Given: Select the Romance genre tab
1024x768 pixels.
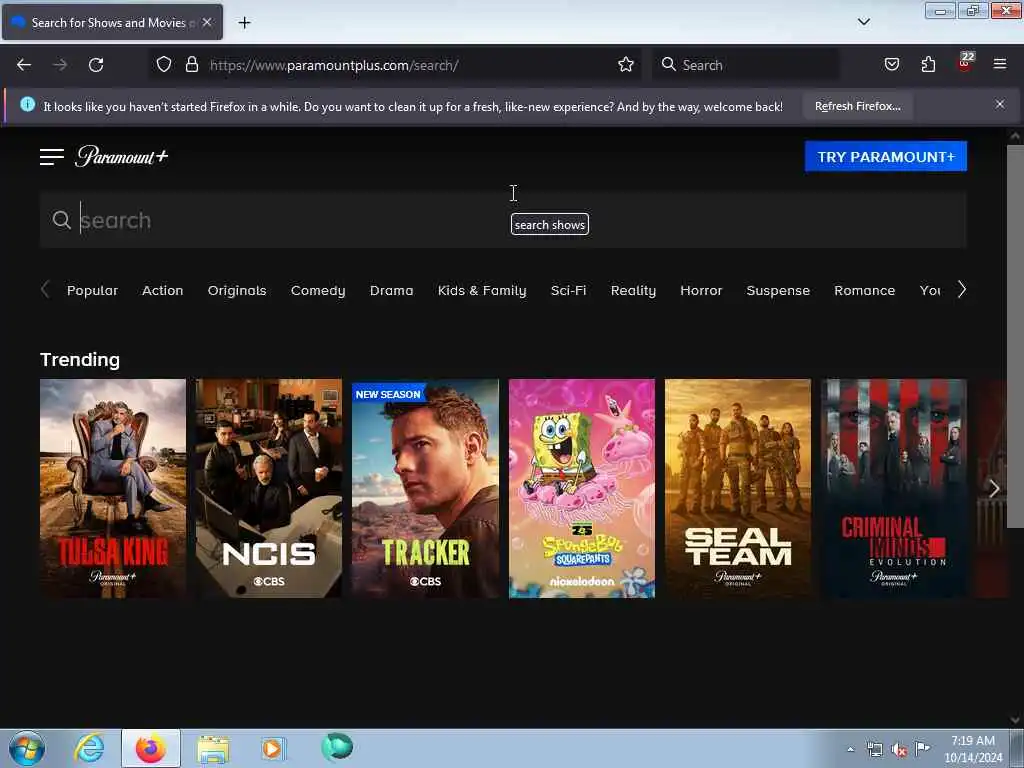Looking at the screenshot, I should pyautogui.click(x=864, y=291).
